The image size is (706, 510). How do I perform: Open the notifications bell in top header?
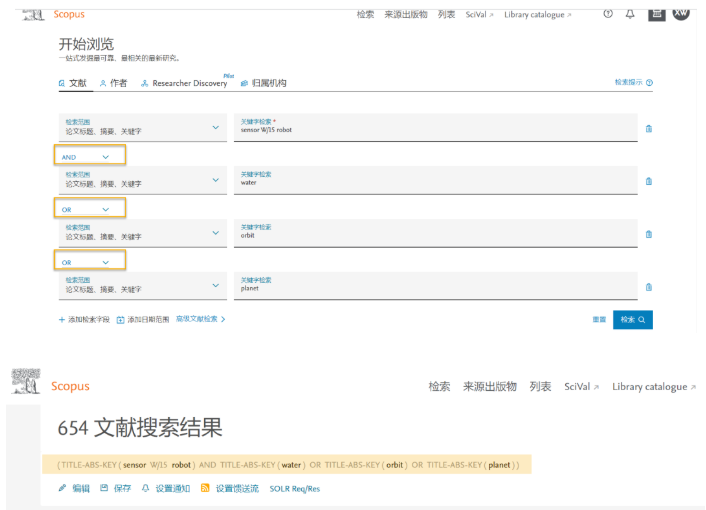point(630,13)
